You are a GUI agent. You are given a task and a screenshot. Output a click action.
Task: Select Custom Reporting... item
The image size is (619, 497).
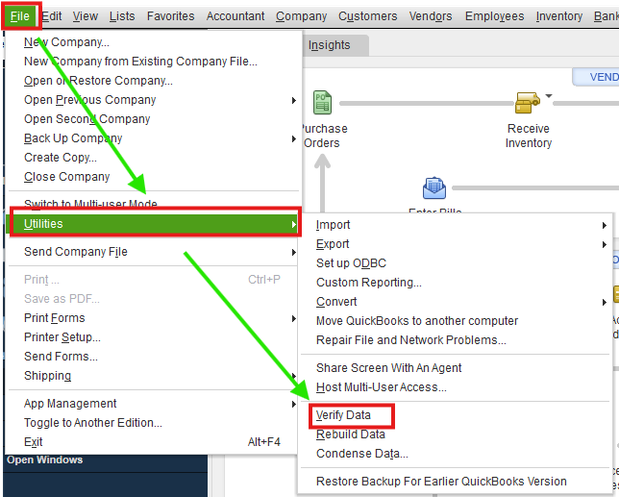pos(455,282)
